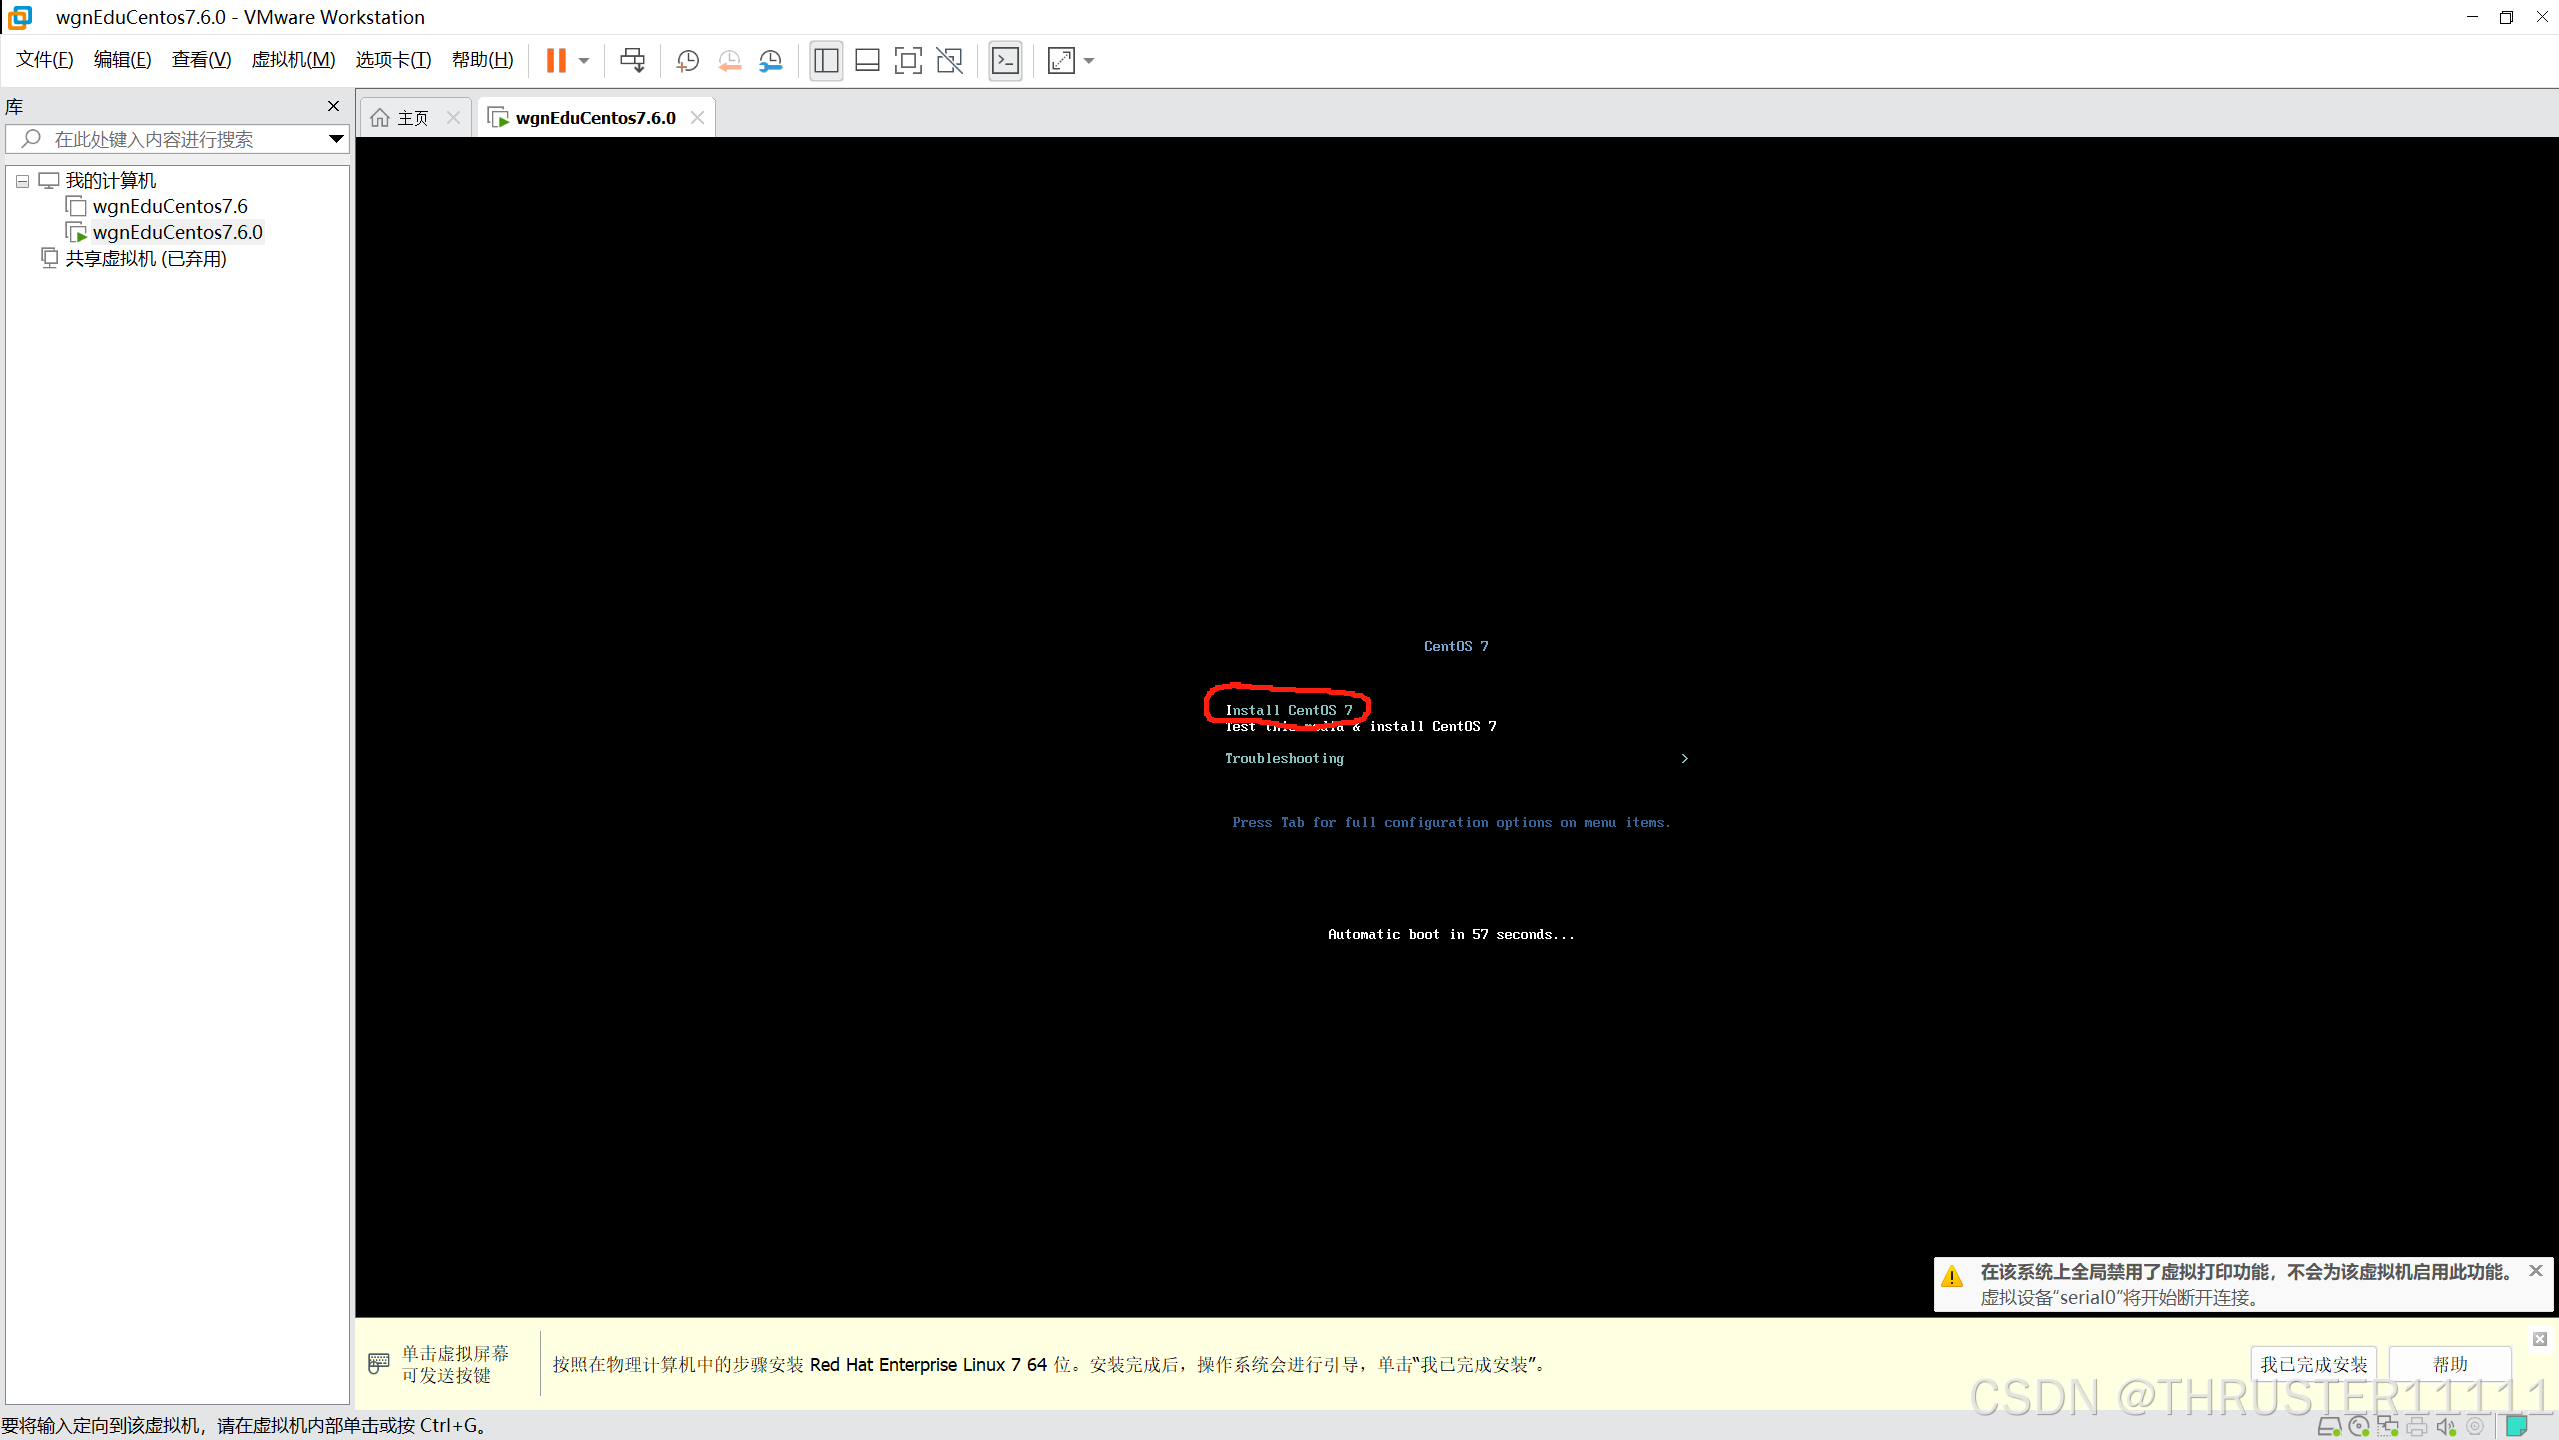Select the wgnEduCentos7.6.0 tab
Screen dimensions: 2559x1440
(595, 118)
